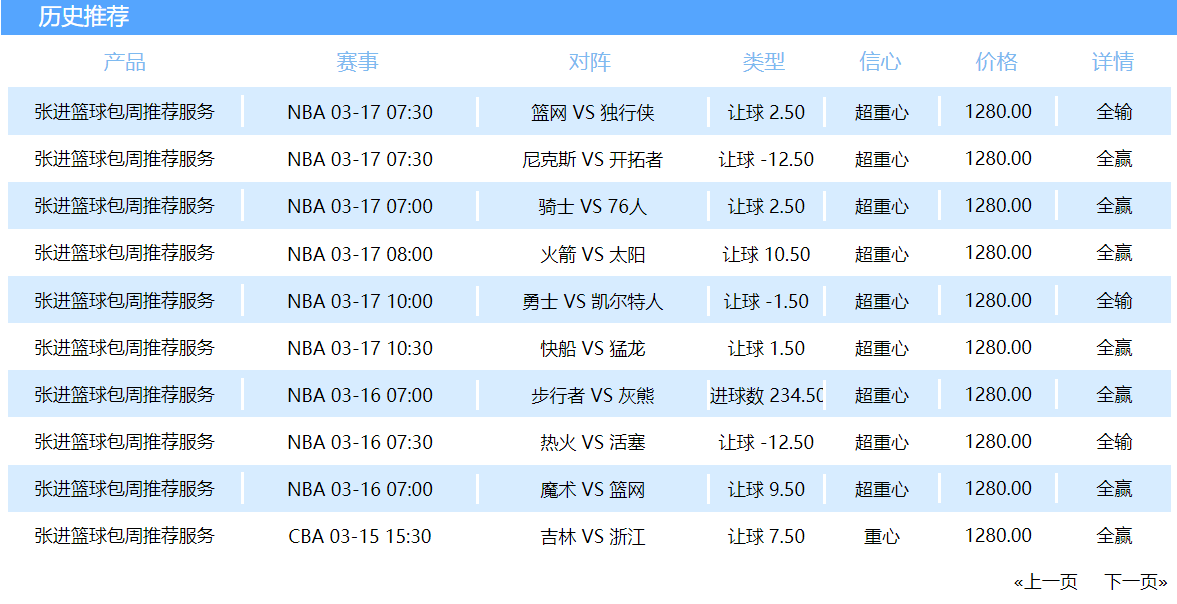Click the 历史推荐 section title

[83, 17]
